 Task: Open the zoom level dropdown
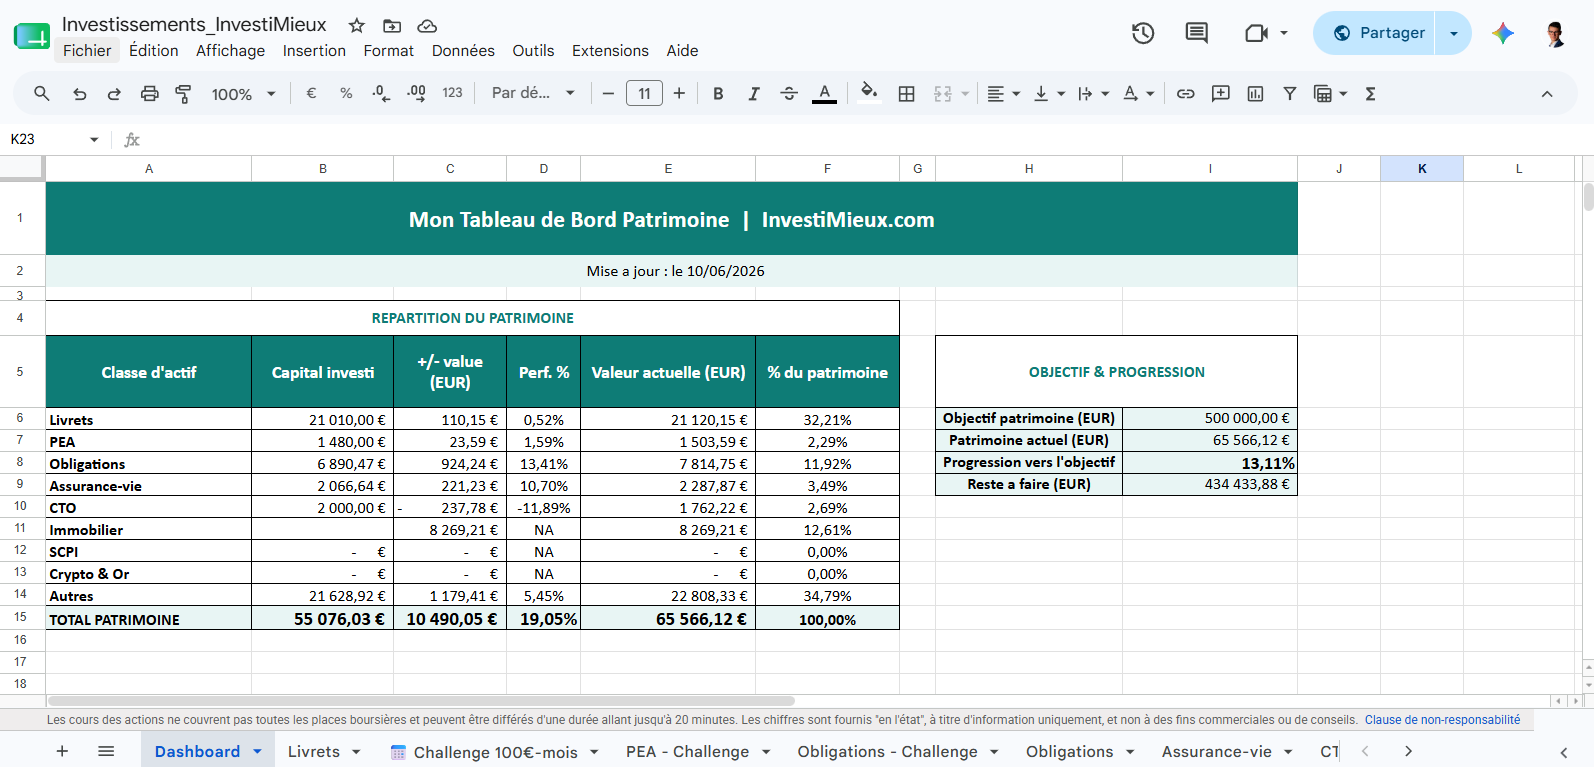pyautogui.click(x=243, y=94)
